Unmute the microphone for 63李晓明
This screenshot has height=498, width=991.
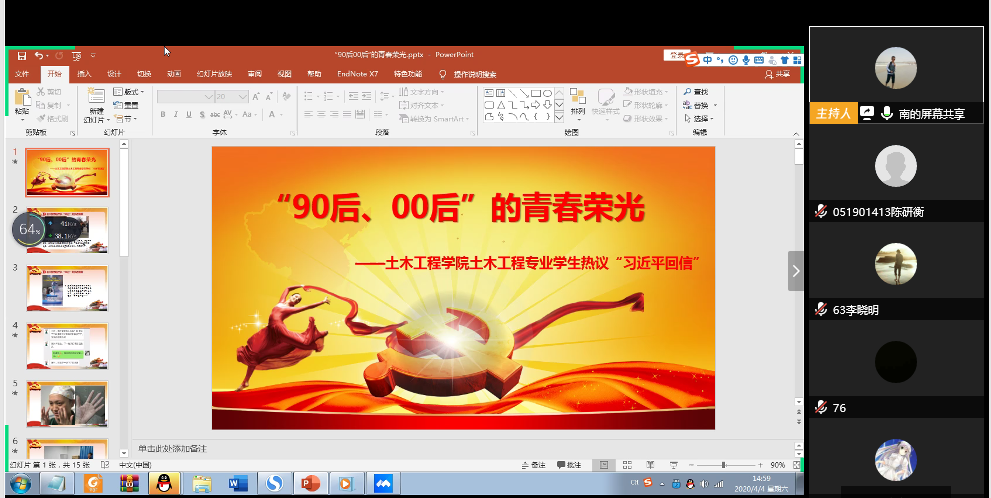(x=820, y=310)
